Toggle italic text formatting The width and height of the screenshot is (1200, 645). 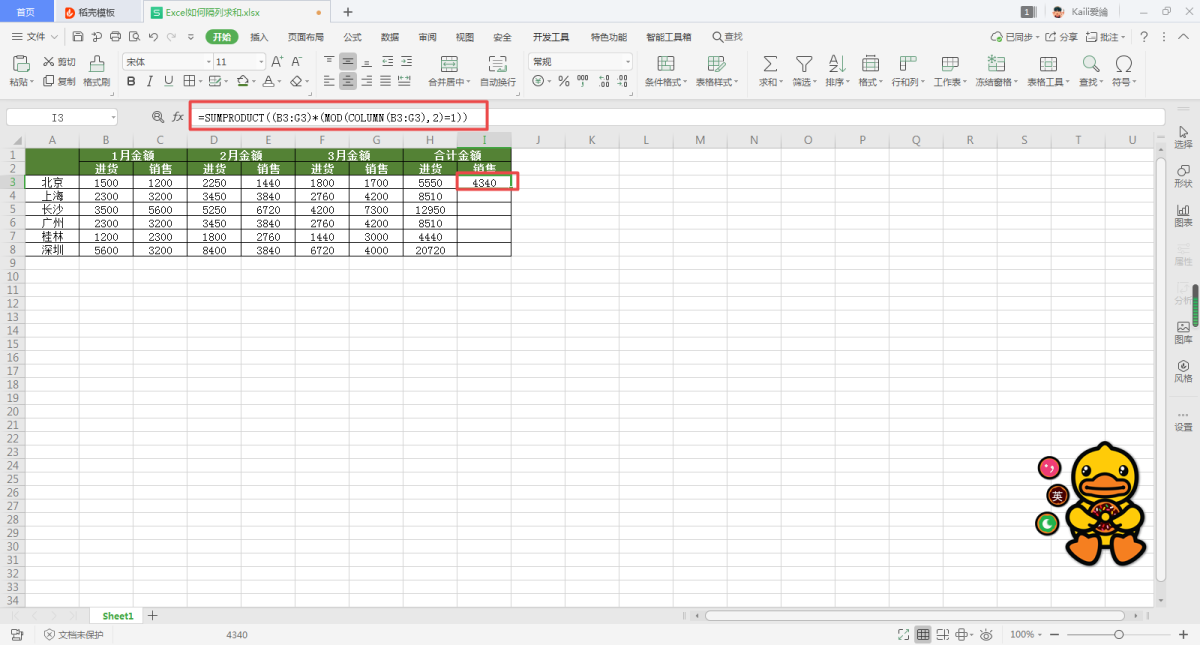[x=149, y=81]
